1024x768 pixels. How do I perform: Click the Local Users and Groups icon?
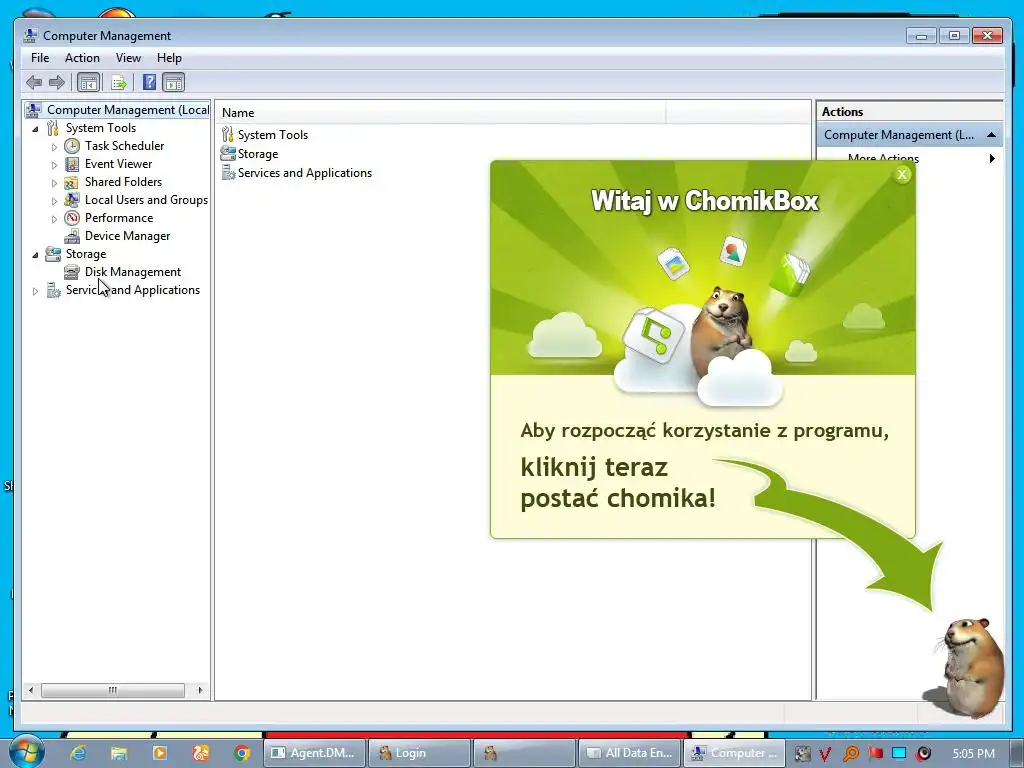point(72,200)
